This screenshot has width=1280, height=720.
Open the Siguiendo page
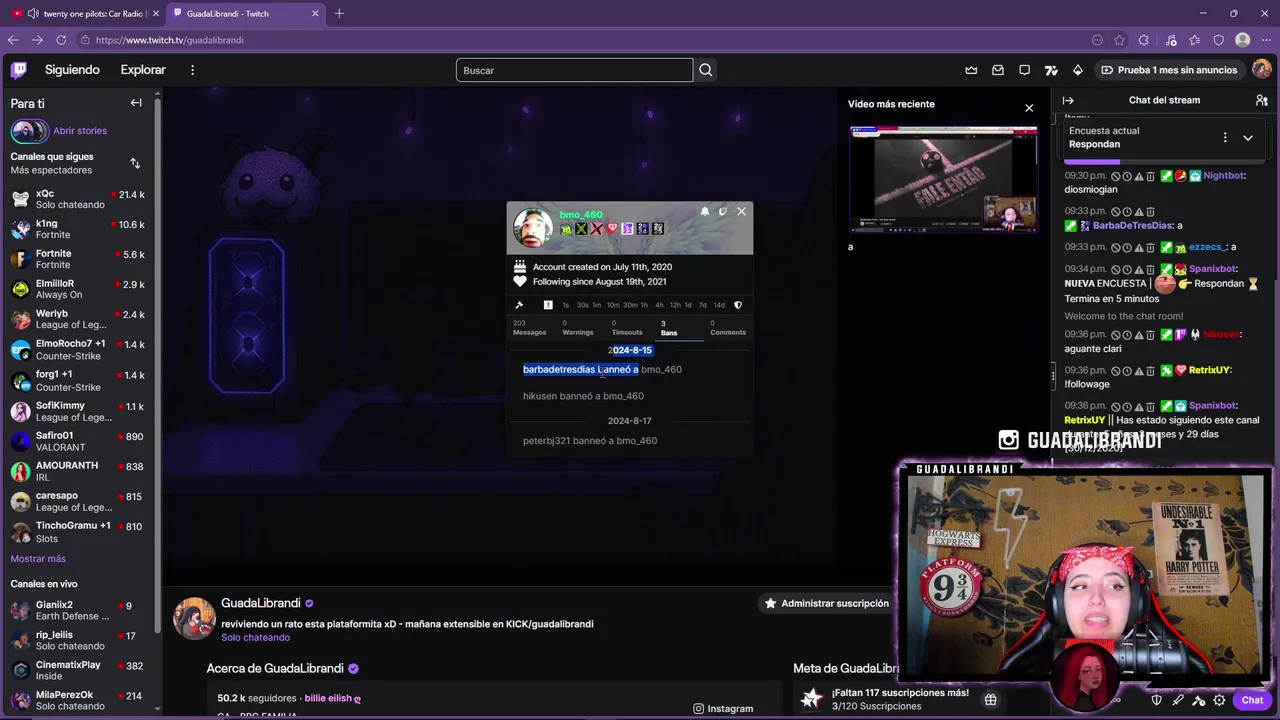pyautogui.click(x=72, y=70)
